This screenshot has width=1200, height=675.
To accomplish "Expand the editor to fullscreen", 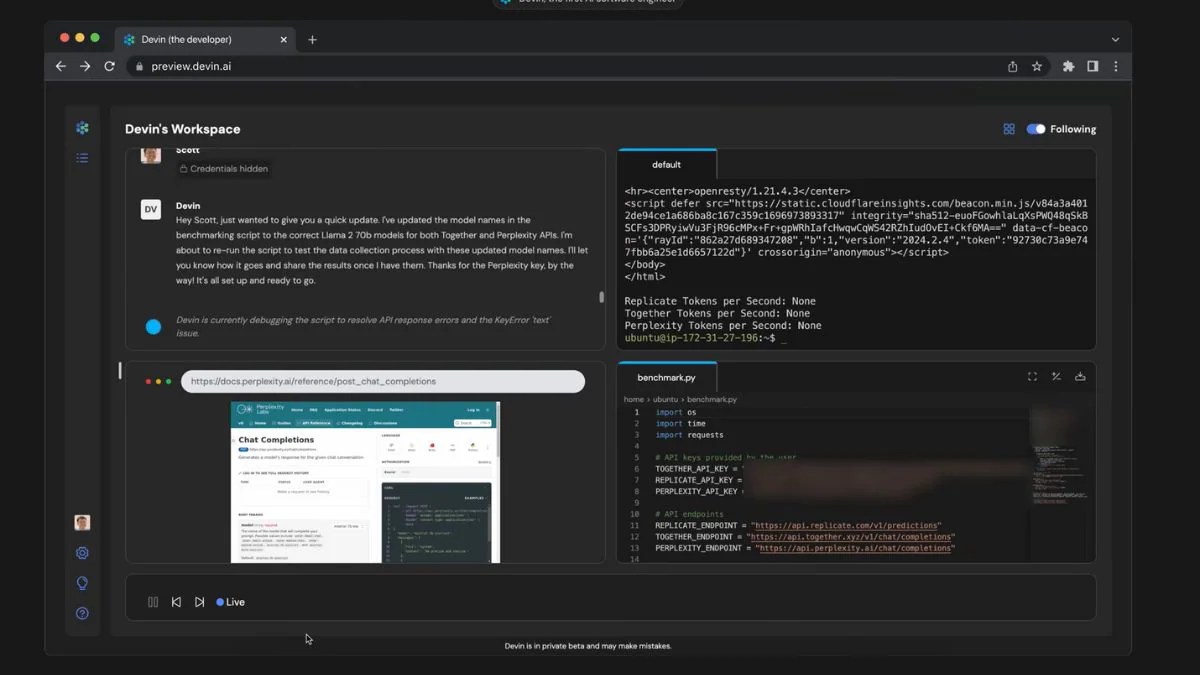I will pyautogui.click(x=1031, y=376).
